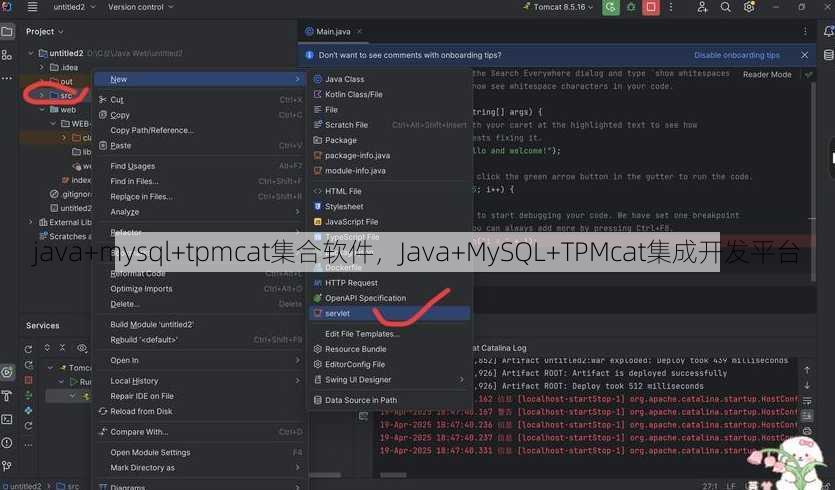Select Stylesheet from New submenu
Screen dimensions: 835x490
tap(389, 206)
